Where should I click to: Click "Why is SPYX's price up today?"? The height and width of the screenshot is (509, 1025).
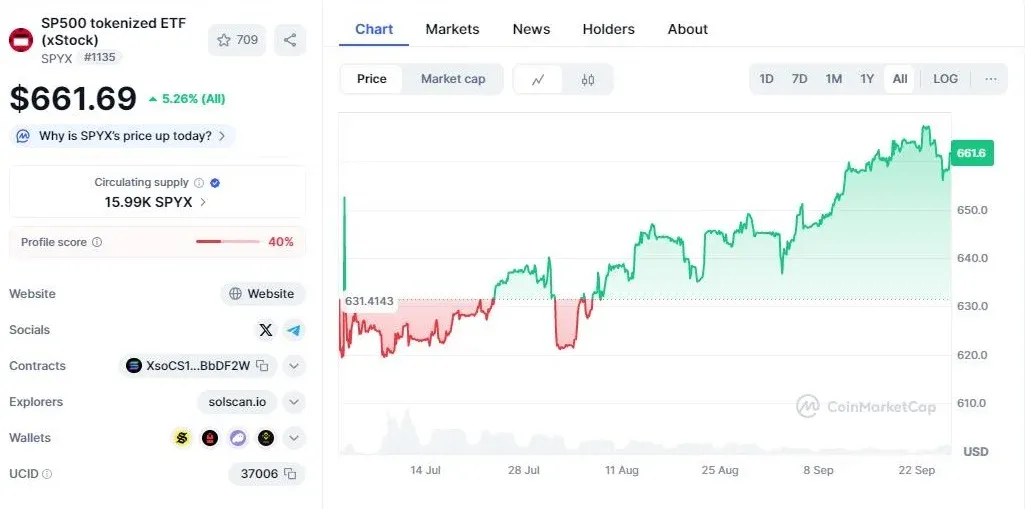click(124, 136)
